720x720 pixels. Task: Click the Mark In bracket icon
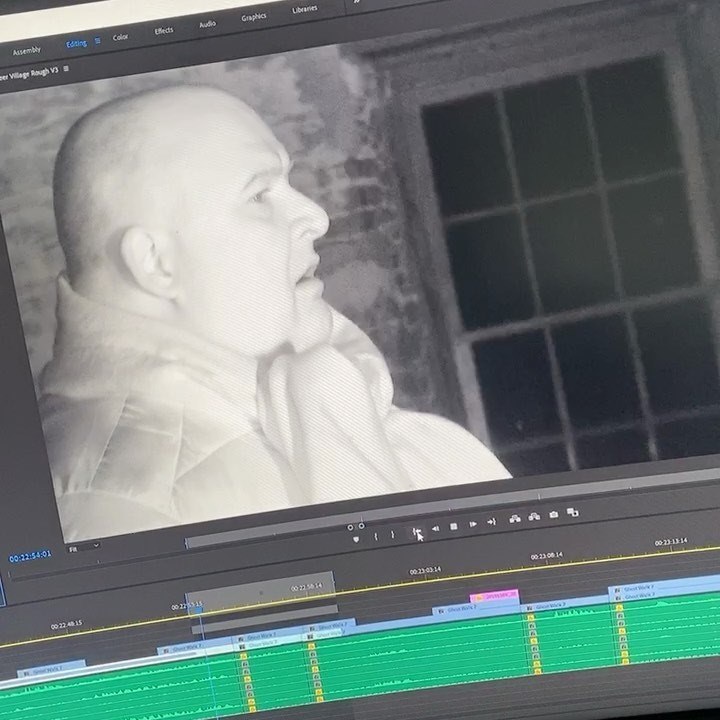click(x=376, y=536)
